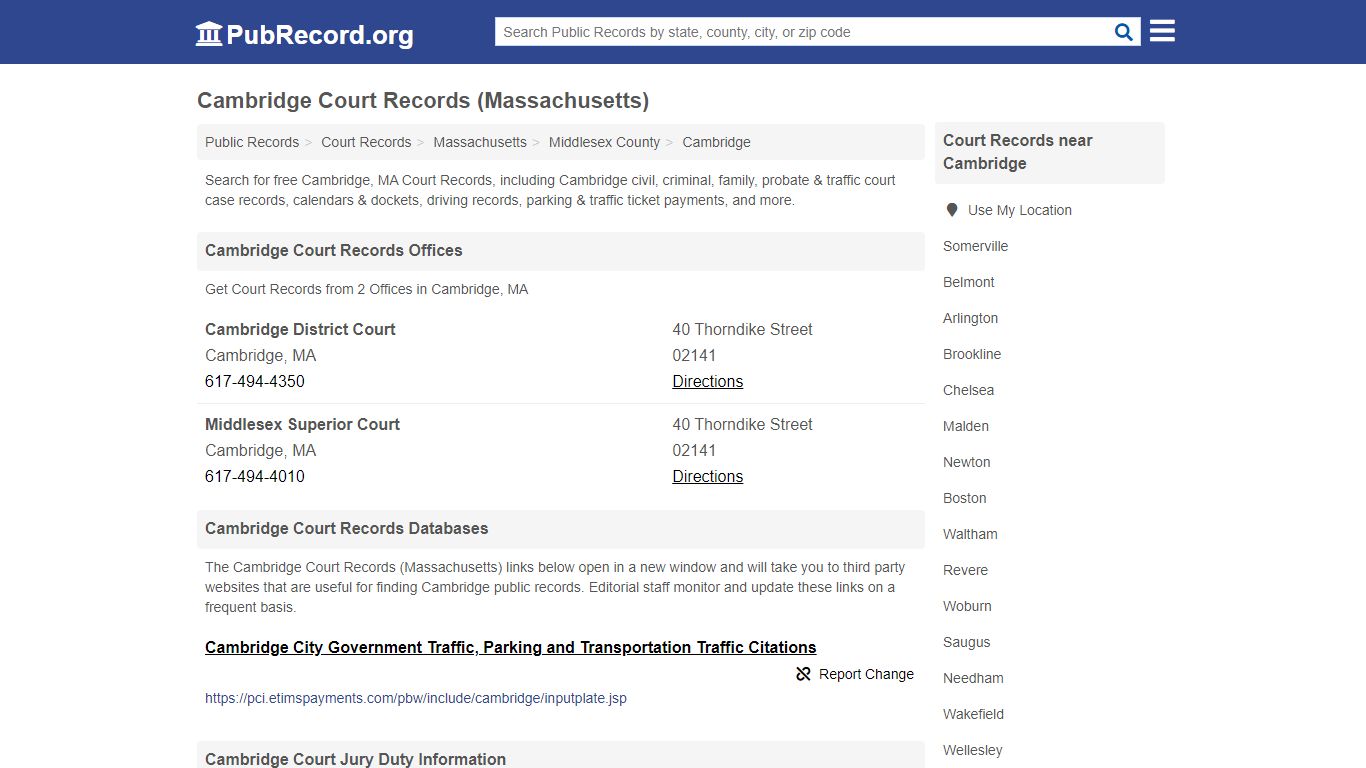Click the Cambridge Court Jury Duty Information heading
Viewport: 1366px width, 768px height.
[355, 759]
